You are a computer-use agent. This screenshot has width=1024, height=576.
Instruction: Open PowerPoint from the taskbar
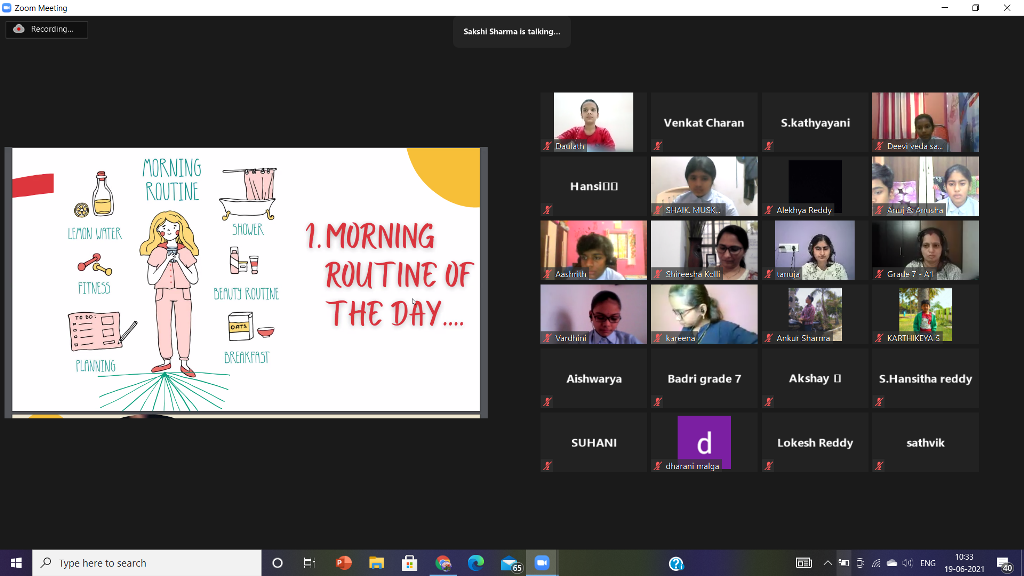[x=344, y=563]
